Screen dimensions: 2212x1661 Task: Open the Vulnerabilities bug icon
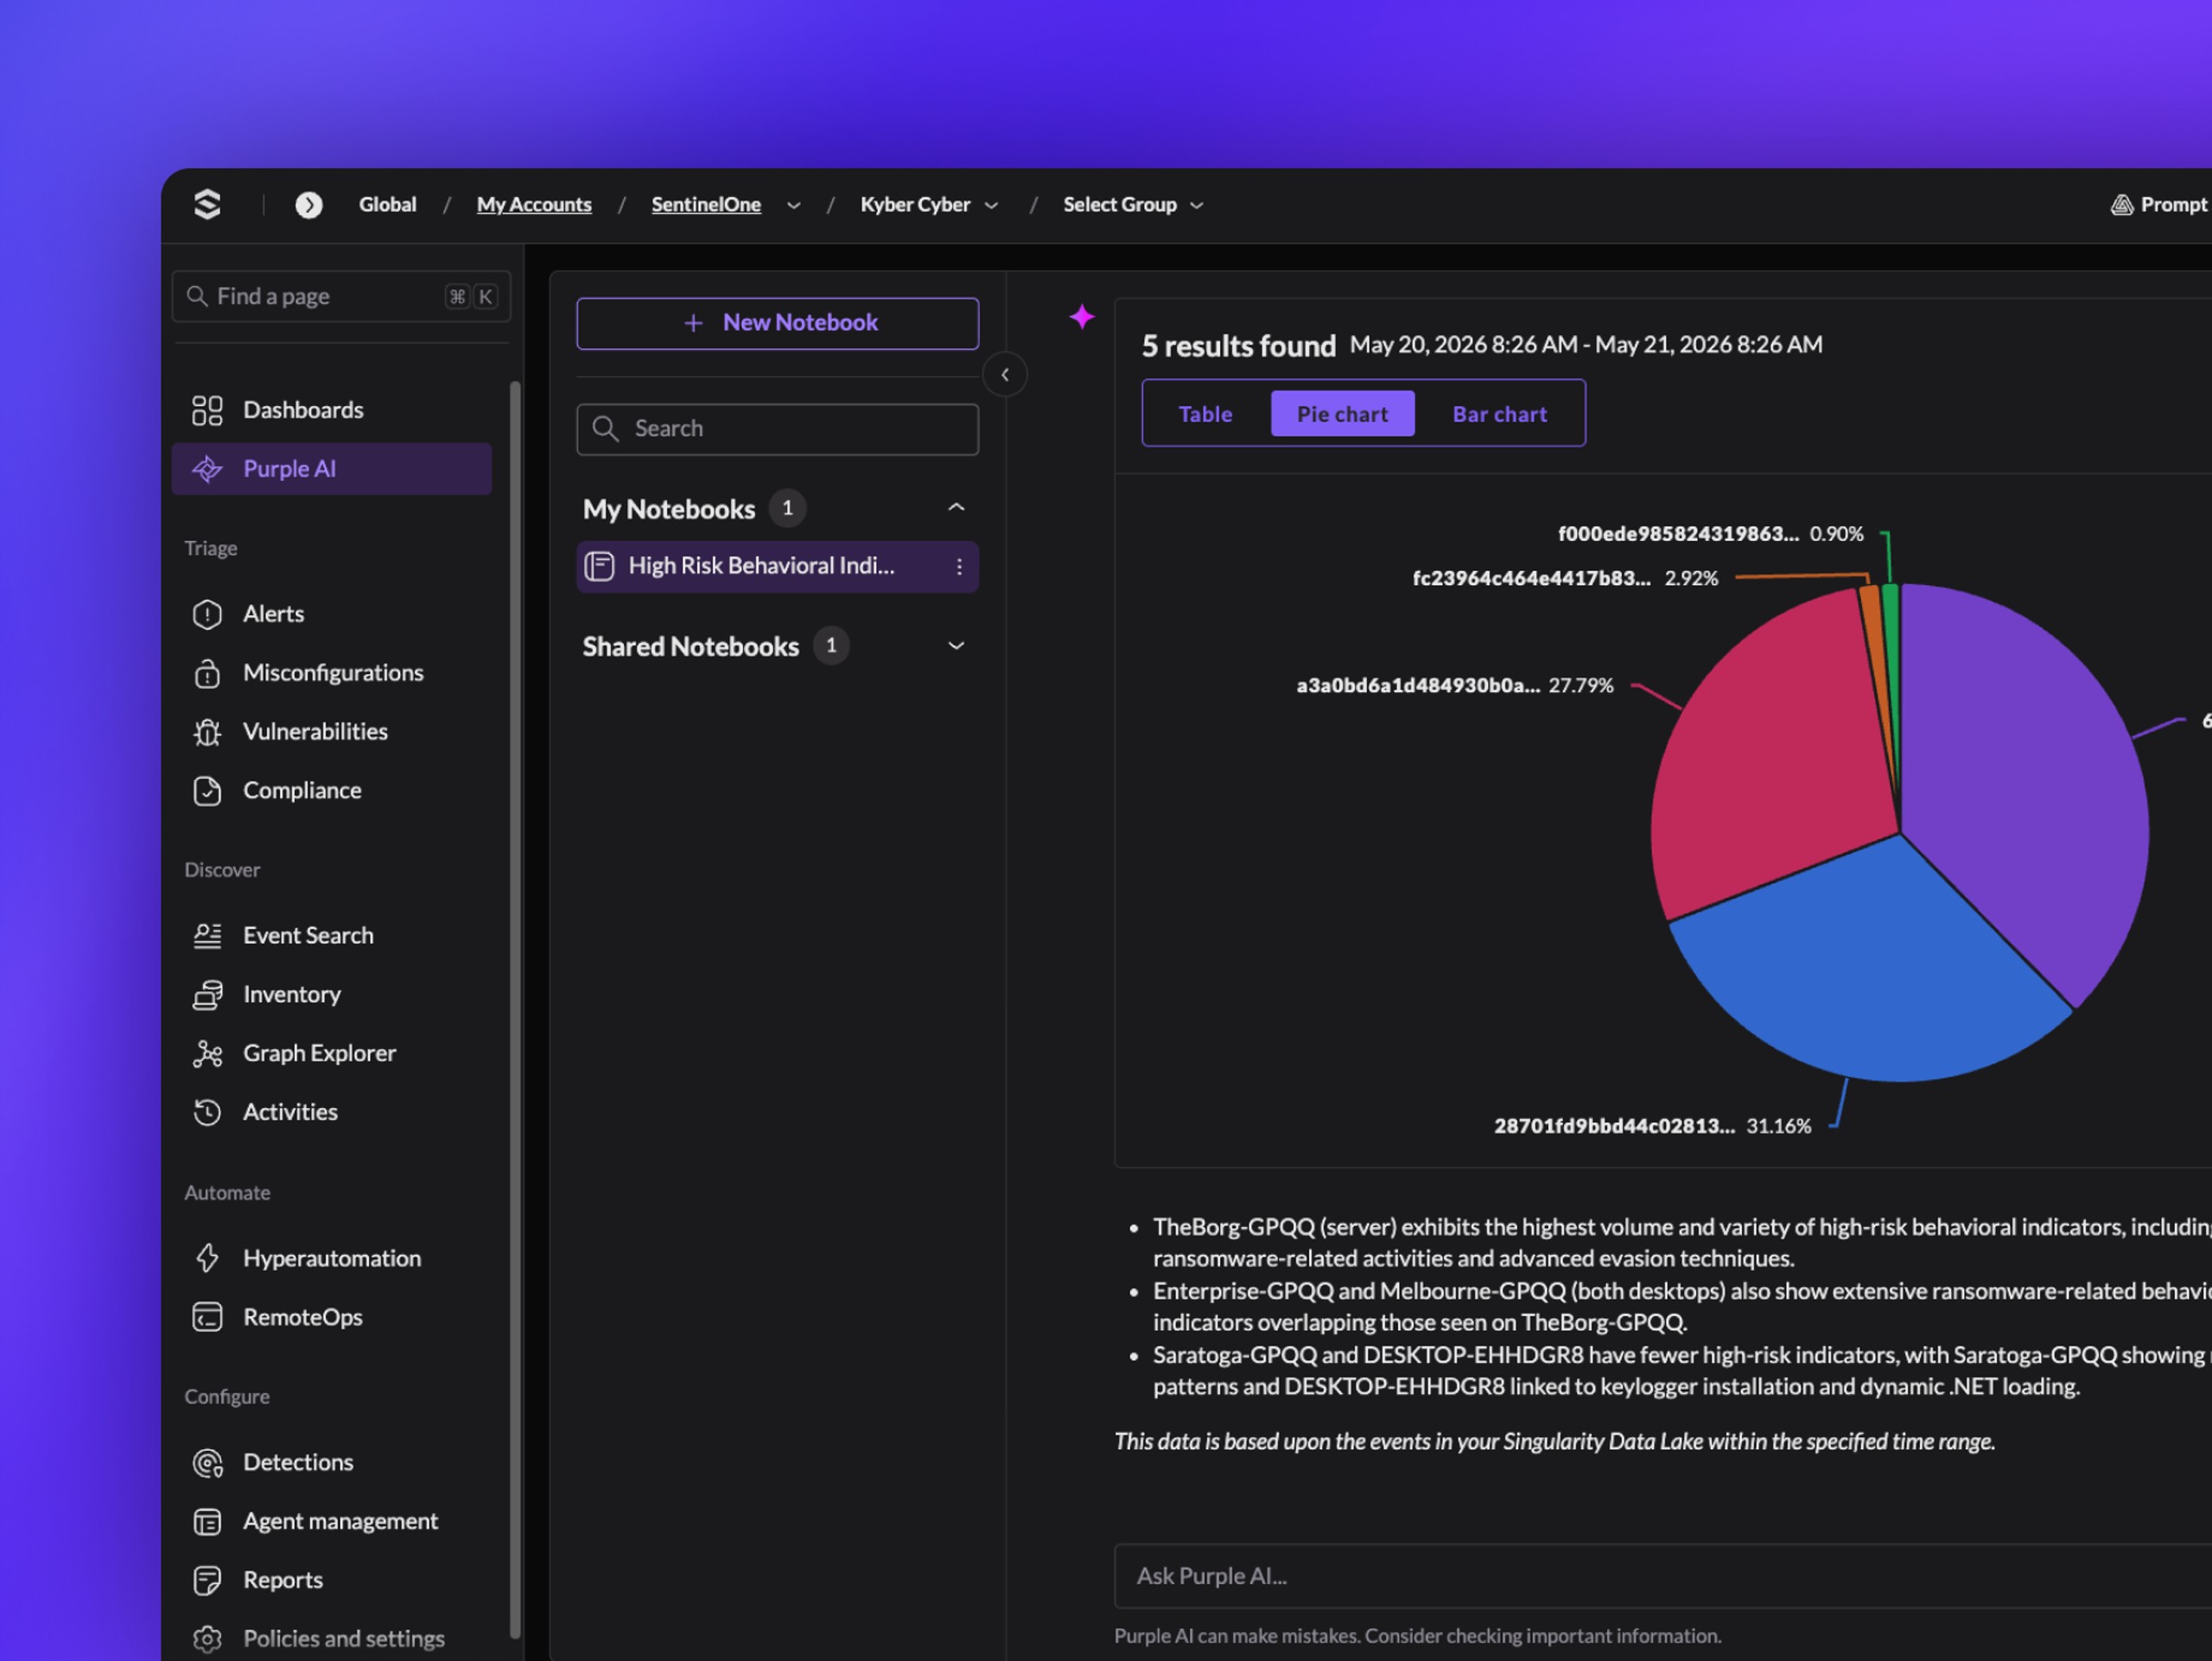(x=207, y=732)
